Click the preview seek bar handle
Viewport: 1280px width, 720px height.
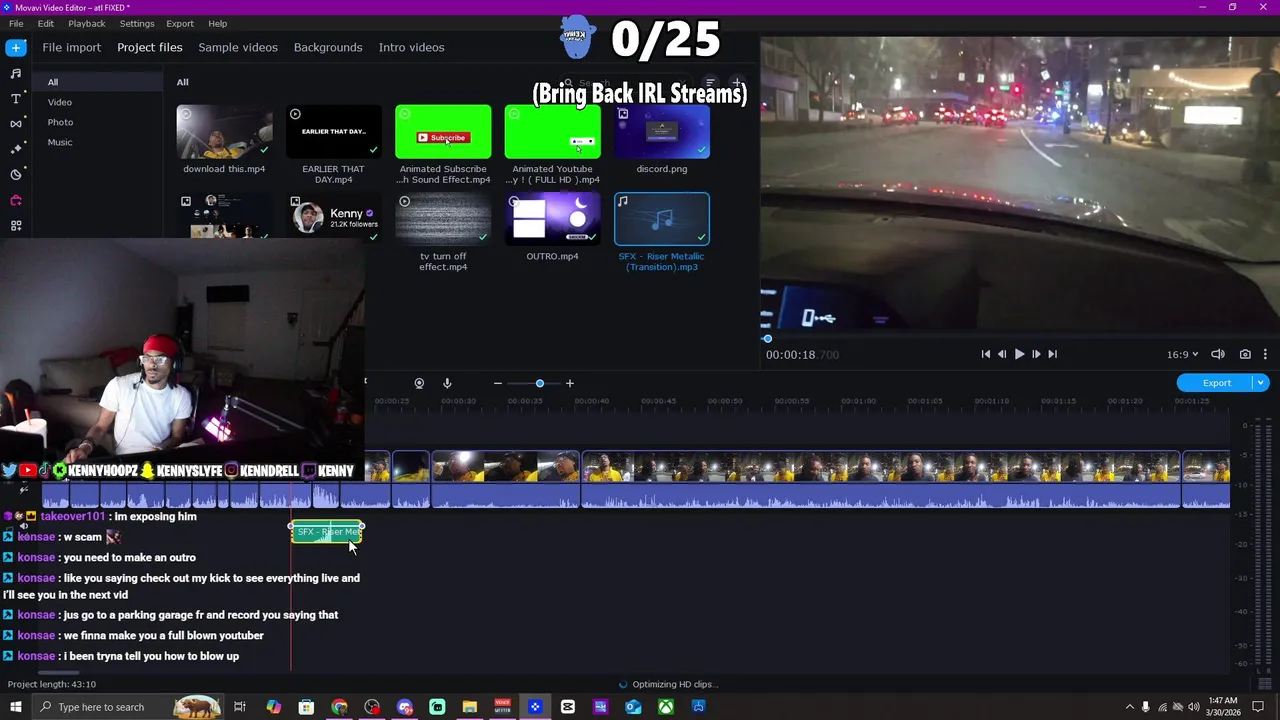[767, 339]
